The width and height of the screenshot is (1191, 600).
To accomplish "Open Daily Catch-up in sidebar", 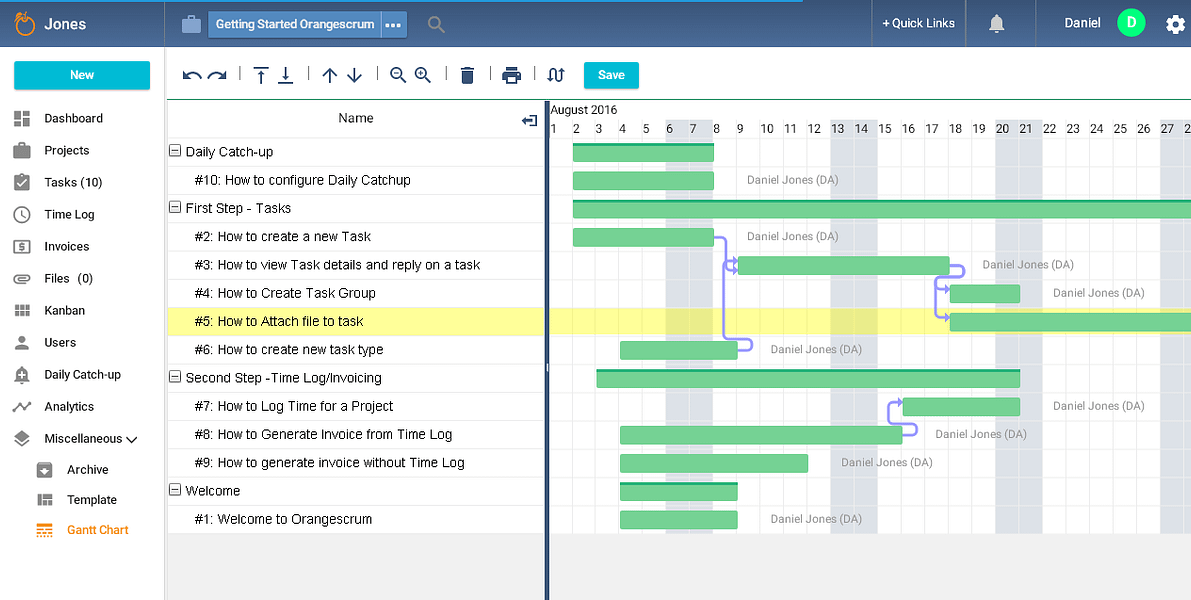I will 82,374.
